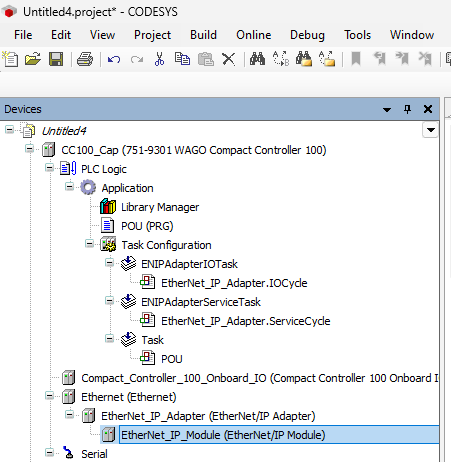Open the device tree view dropdown button

pos(430,130)
